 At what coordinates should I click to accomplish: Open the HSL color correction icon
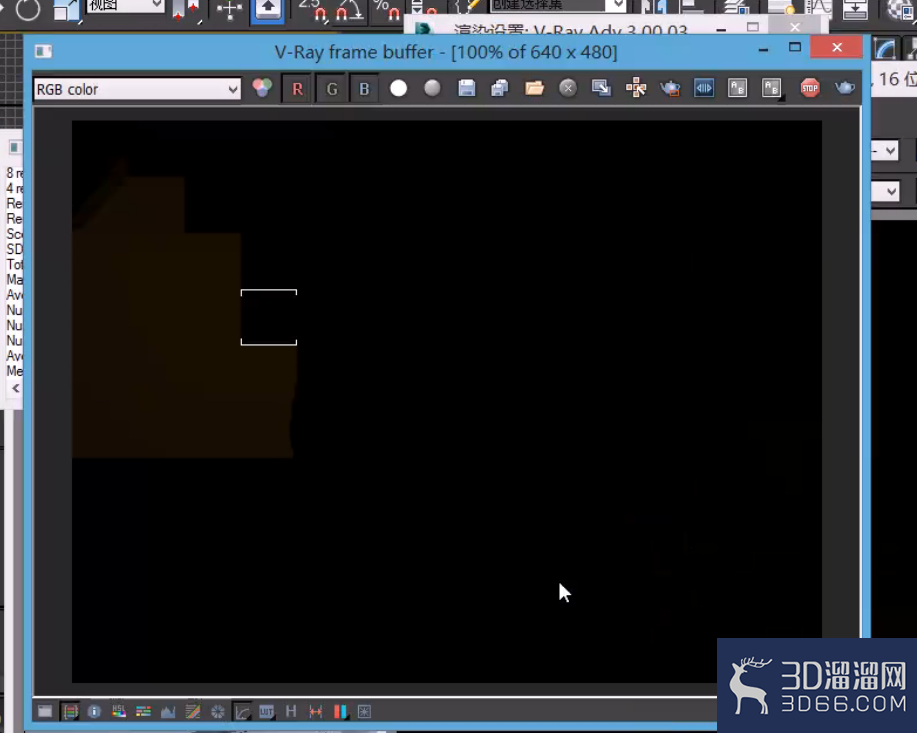pos(119,711)
